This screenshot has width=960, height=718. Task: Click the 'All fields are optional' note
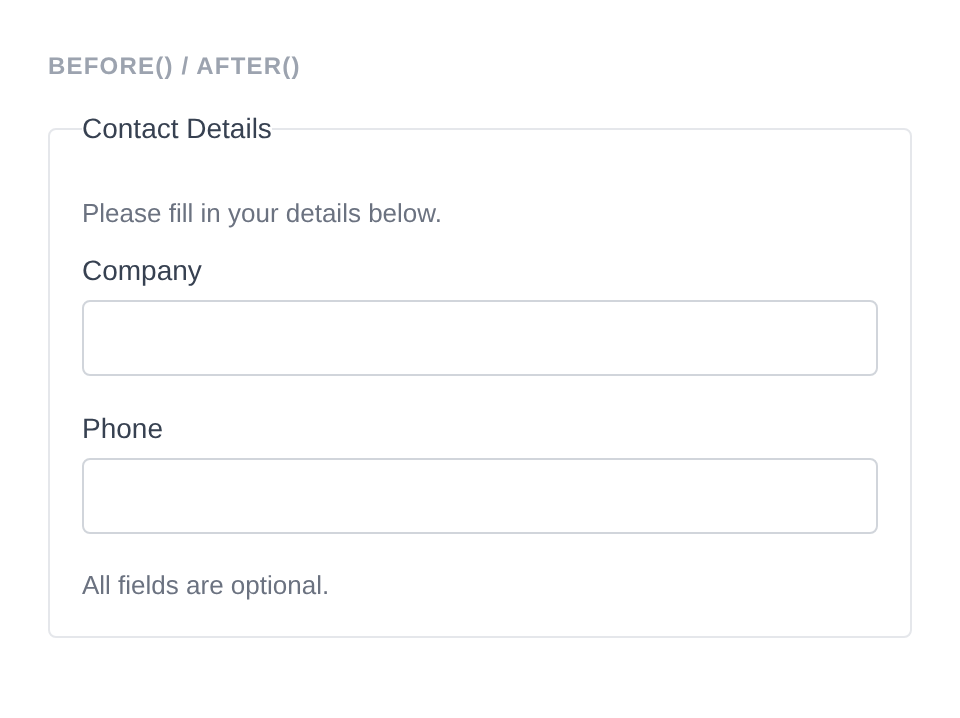click(205, 585)
